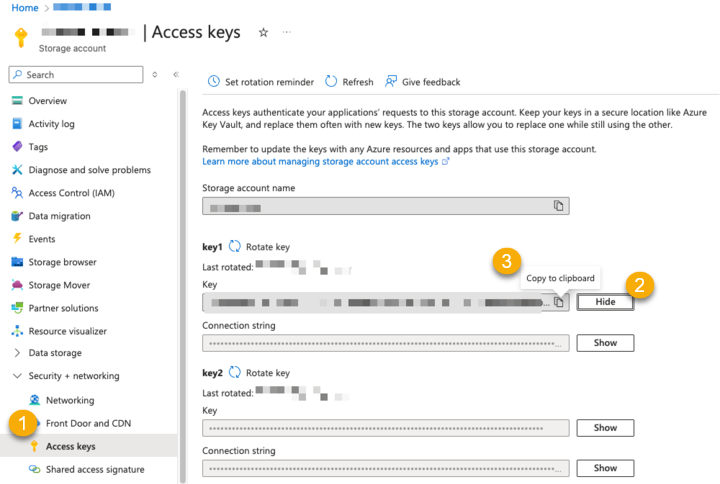The width and height of the screenshot is (720, 484).
Task: Copy key1 key to clipboard
Action: (x=560, y=302)
